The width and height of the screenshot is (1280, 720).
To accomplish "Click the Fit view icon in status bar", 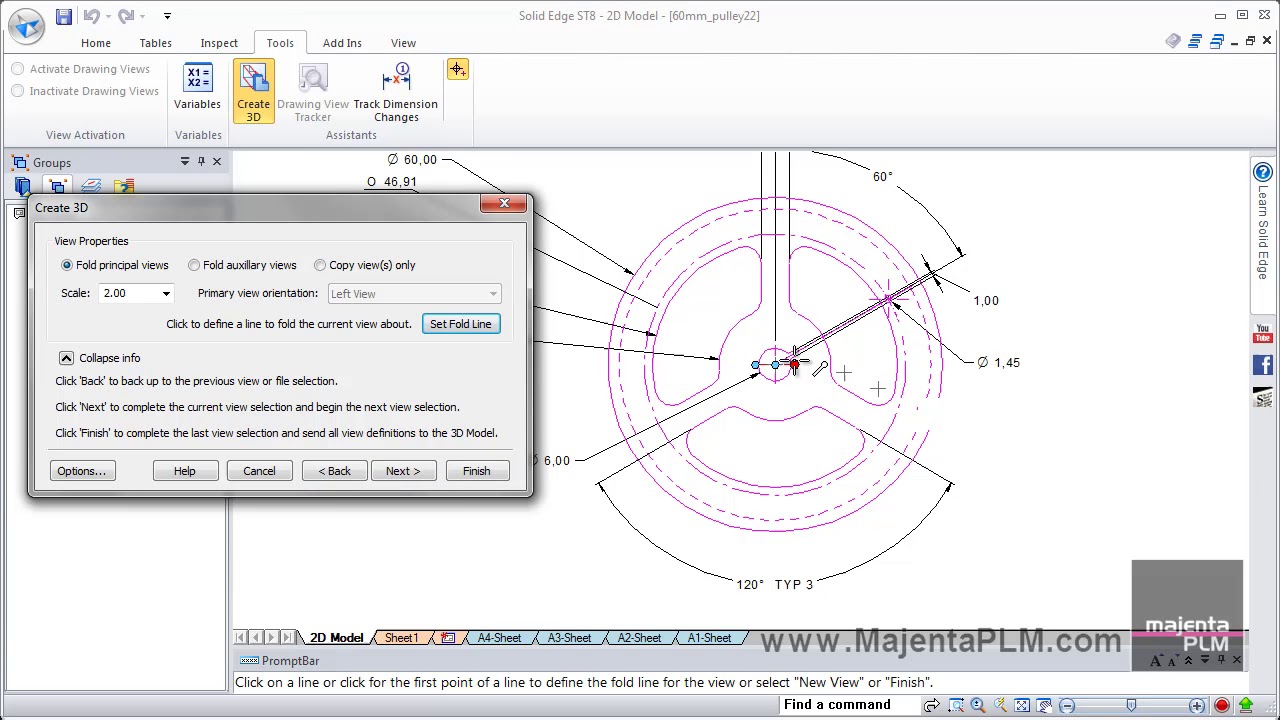I will click(x=1022, y=706).
